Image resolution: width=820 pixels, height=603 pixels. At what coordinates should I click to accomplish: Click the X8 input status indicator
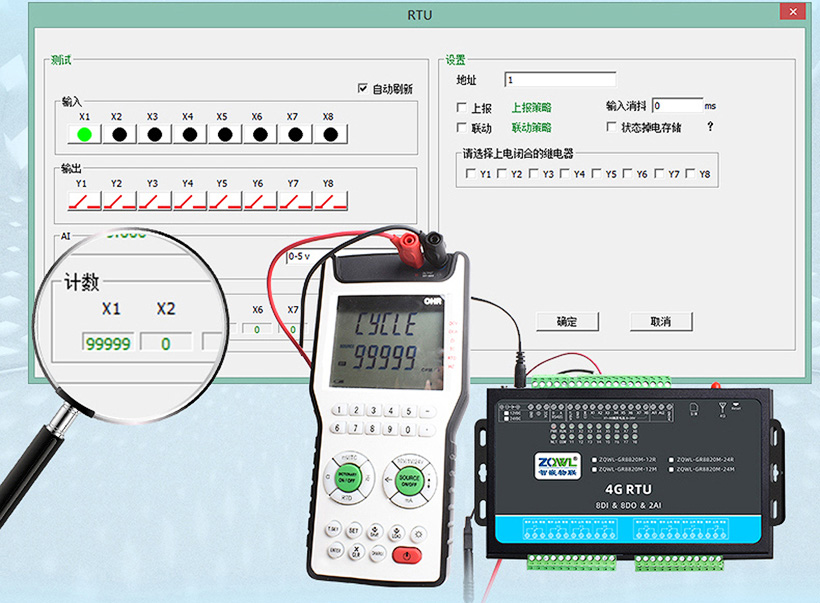click(329, 133)
